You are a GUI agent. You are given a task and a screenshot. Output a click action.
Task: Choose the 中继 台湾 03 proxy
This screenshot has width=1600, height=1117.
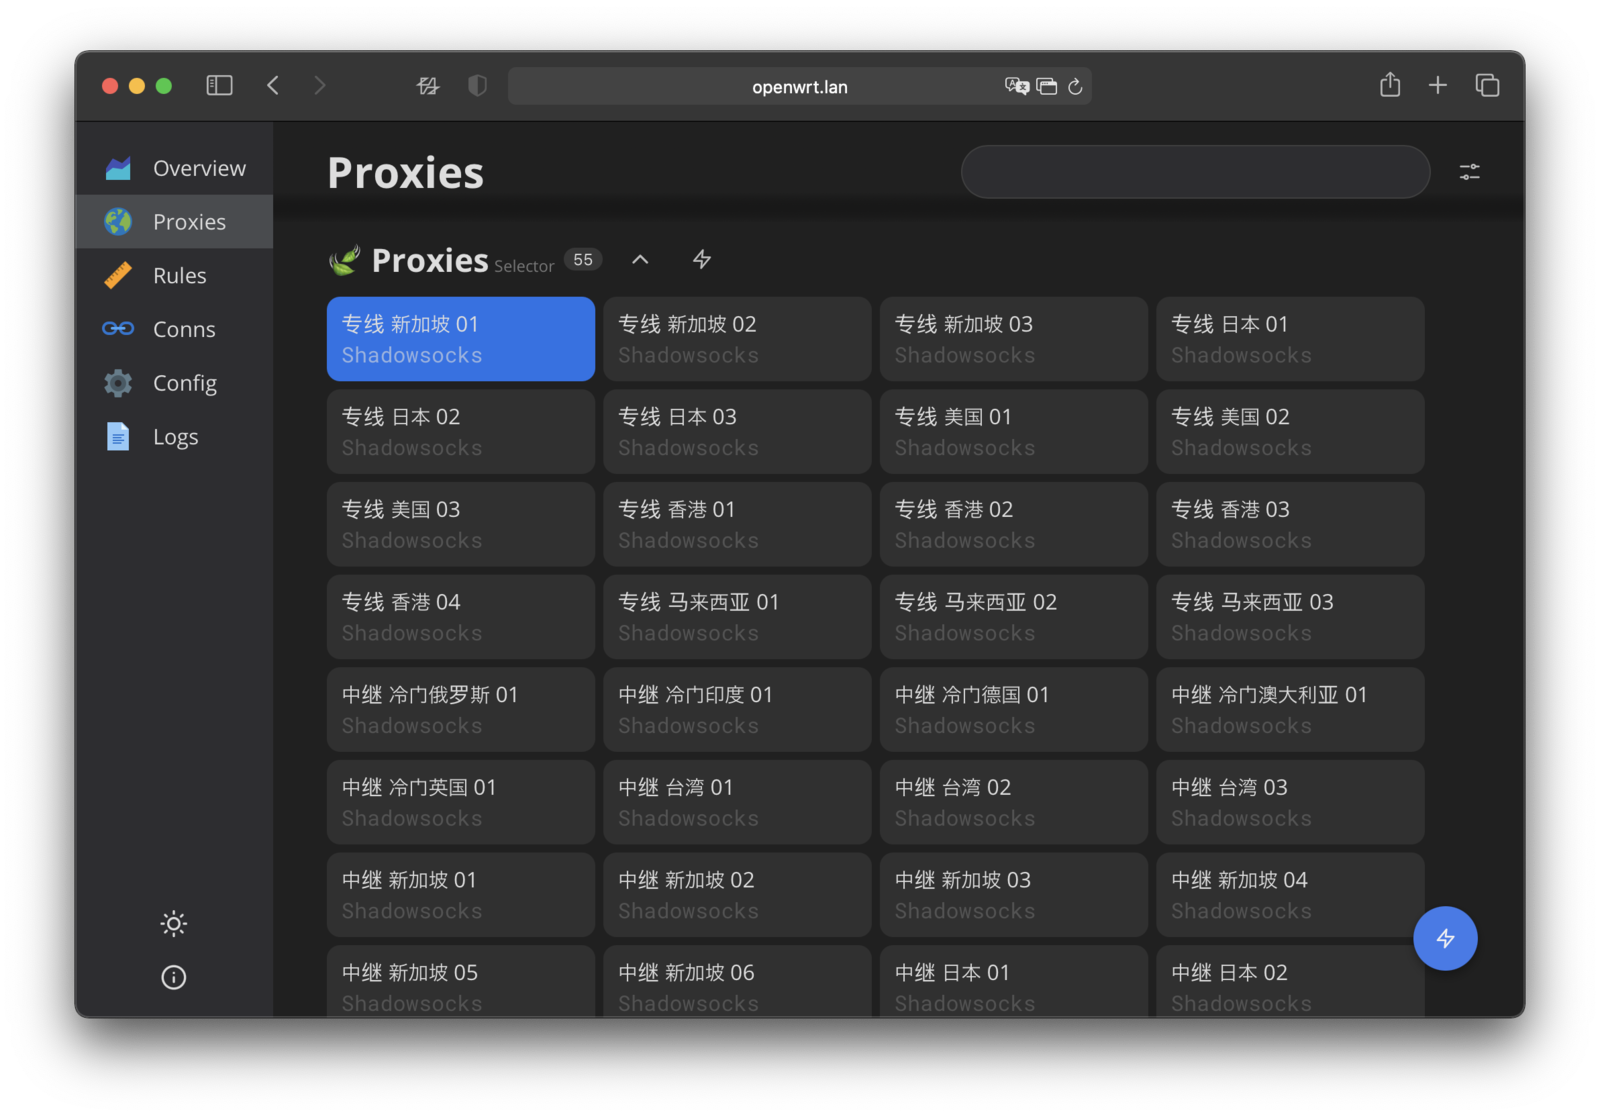coord(1290,802)
